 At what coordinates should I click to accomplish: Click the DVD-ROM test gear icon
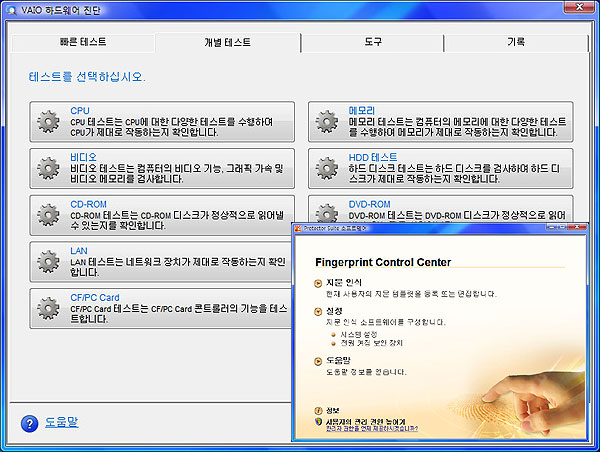point(326,213)
